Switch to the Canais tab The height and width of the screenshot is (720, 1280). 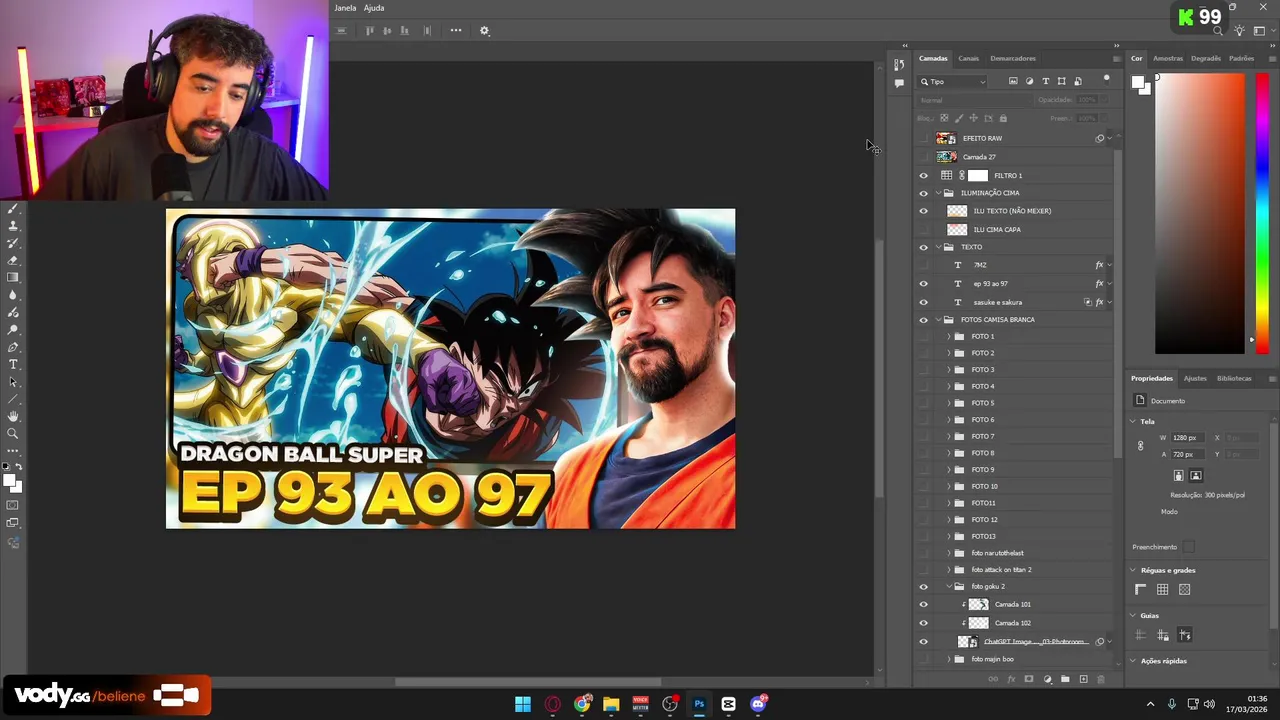[969, 58]
